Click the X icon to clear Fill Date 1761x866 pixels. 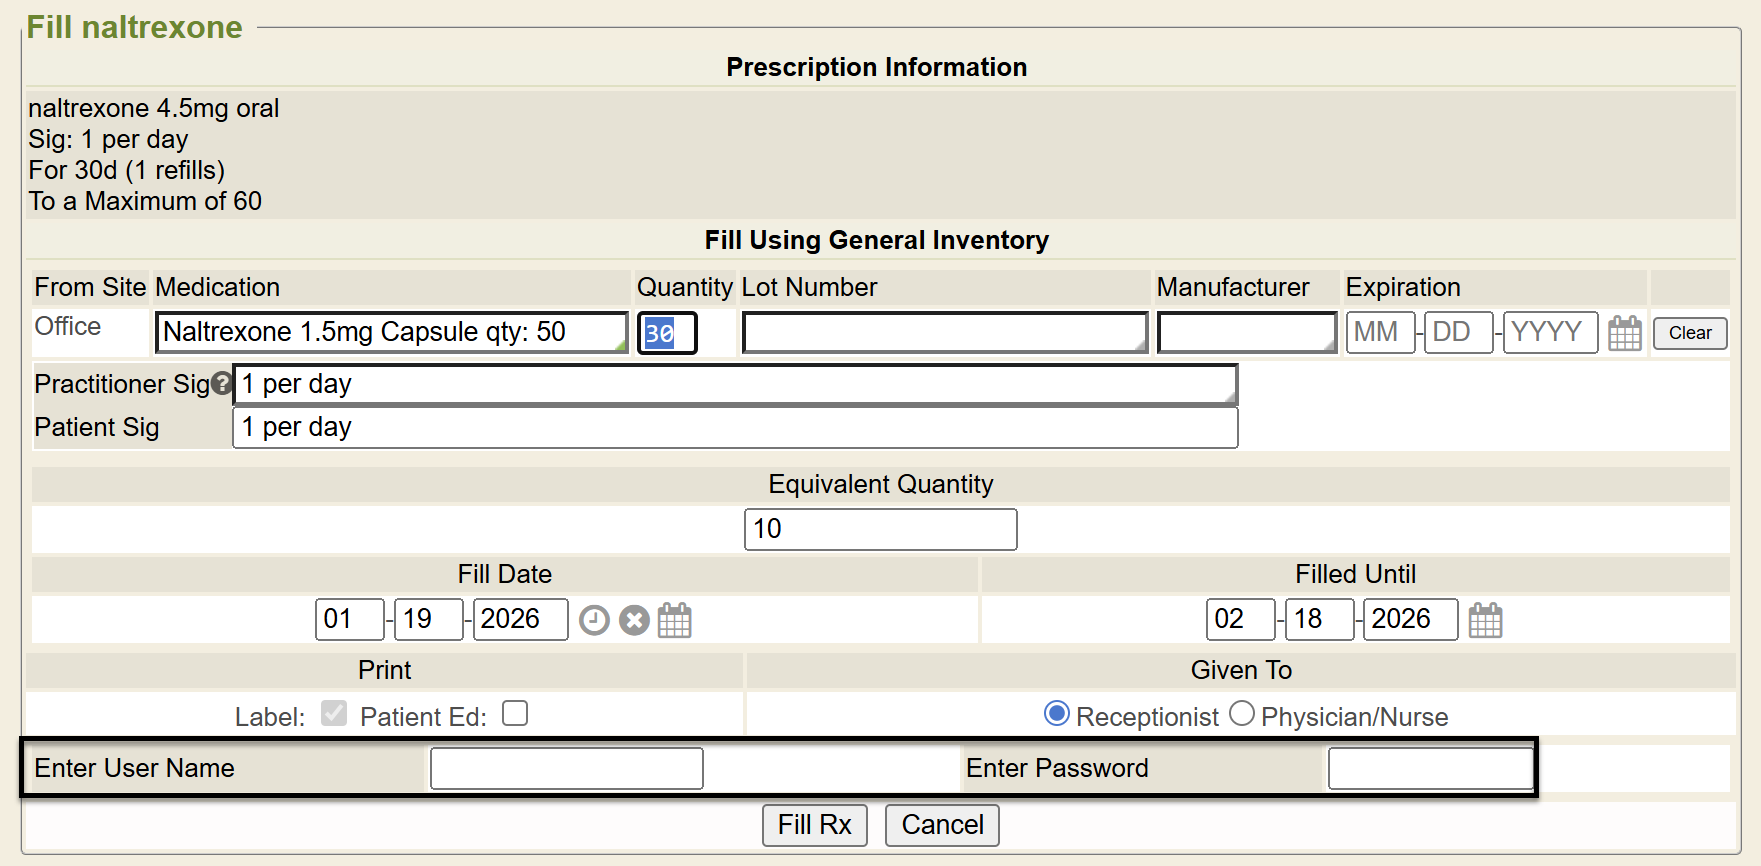pyautogui.click(x=634, y=621)
